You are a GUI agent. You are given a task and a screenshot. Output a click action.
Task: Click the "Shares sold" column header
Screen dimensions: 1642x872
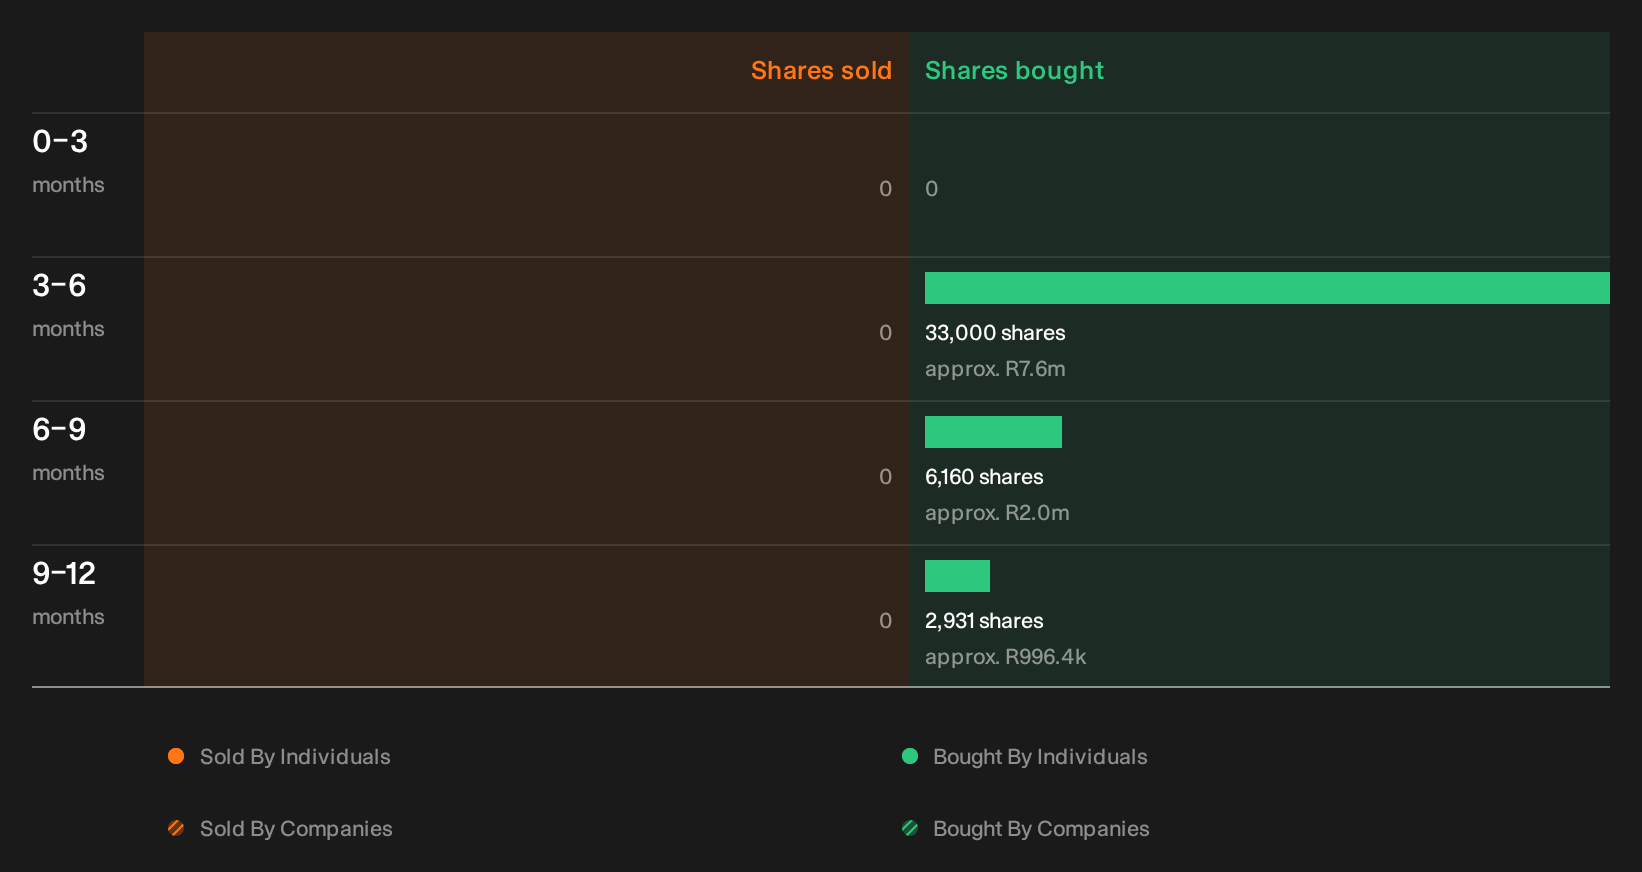coord(821,71)
